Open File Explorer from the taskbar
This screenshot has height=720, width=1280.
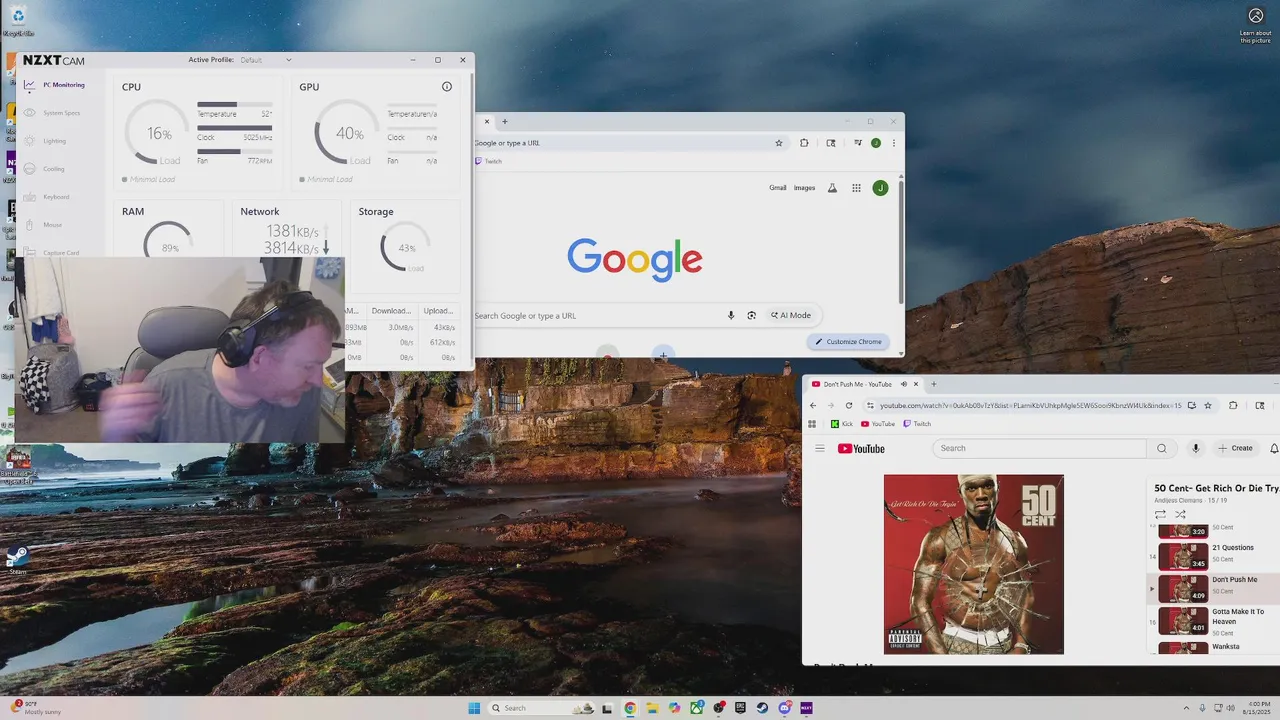point(652,708)
